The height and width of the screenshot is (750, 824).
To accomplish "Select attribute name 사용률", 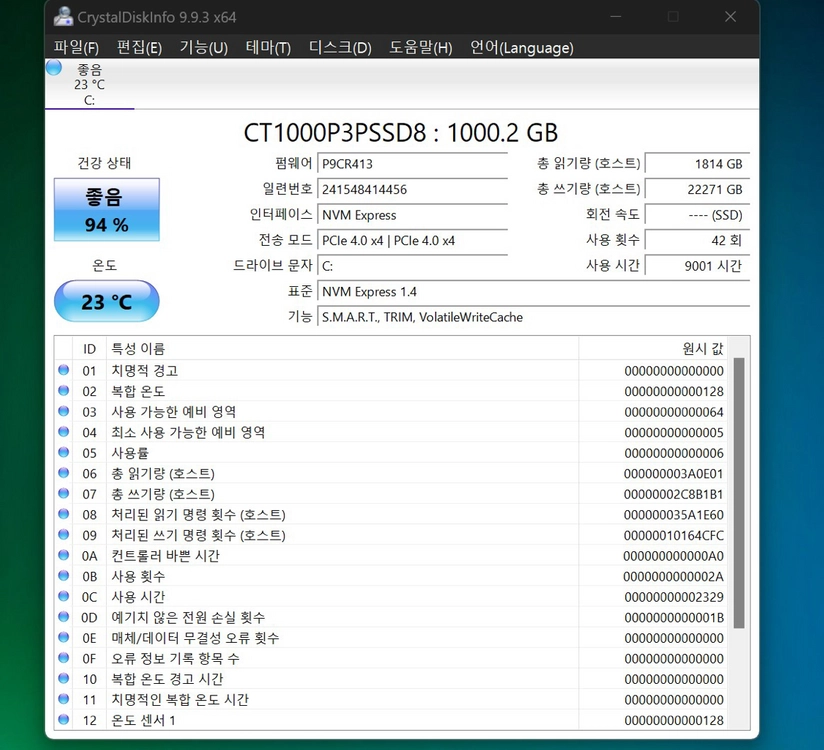I will 130,453.
